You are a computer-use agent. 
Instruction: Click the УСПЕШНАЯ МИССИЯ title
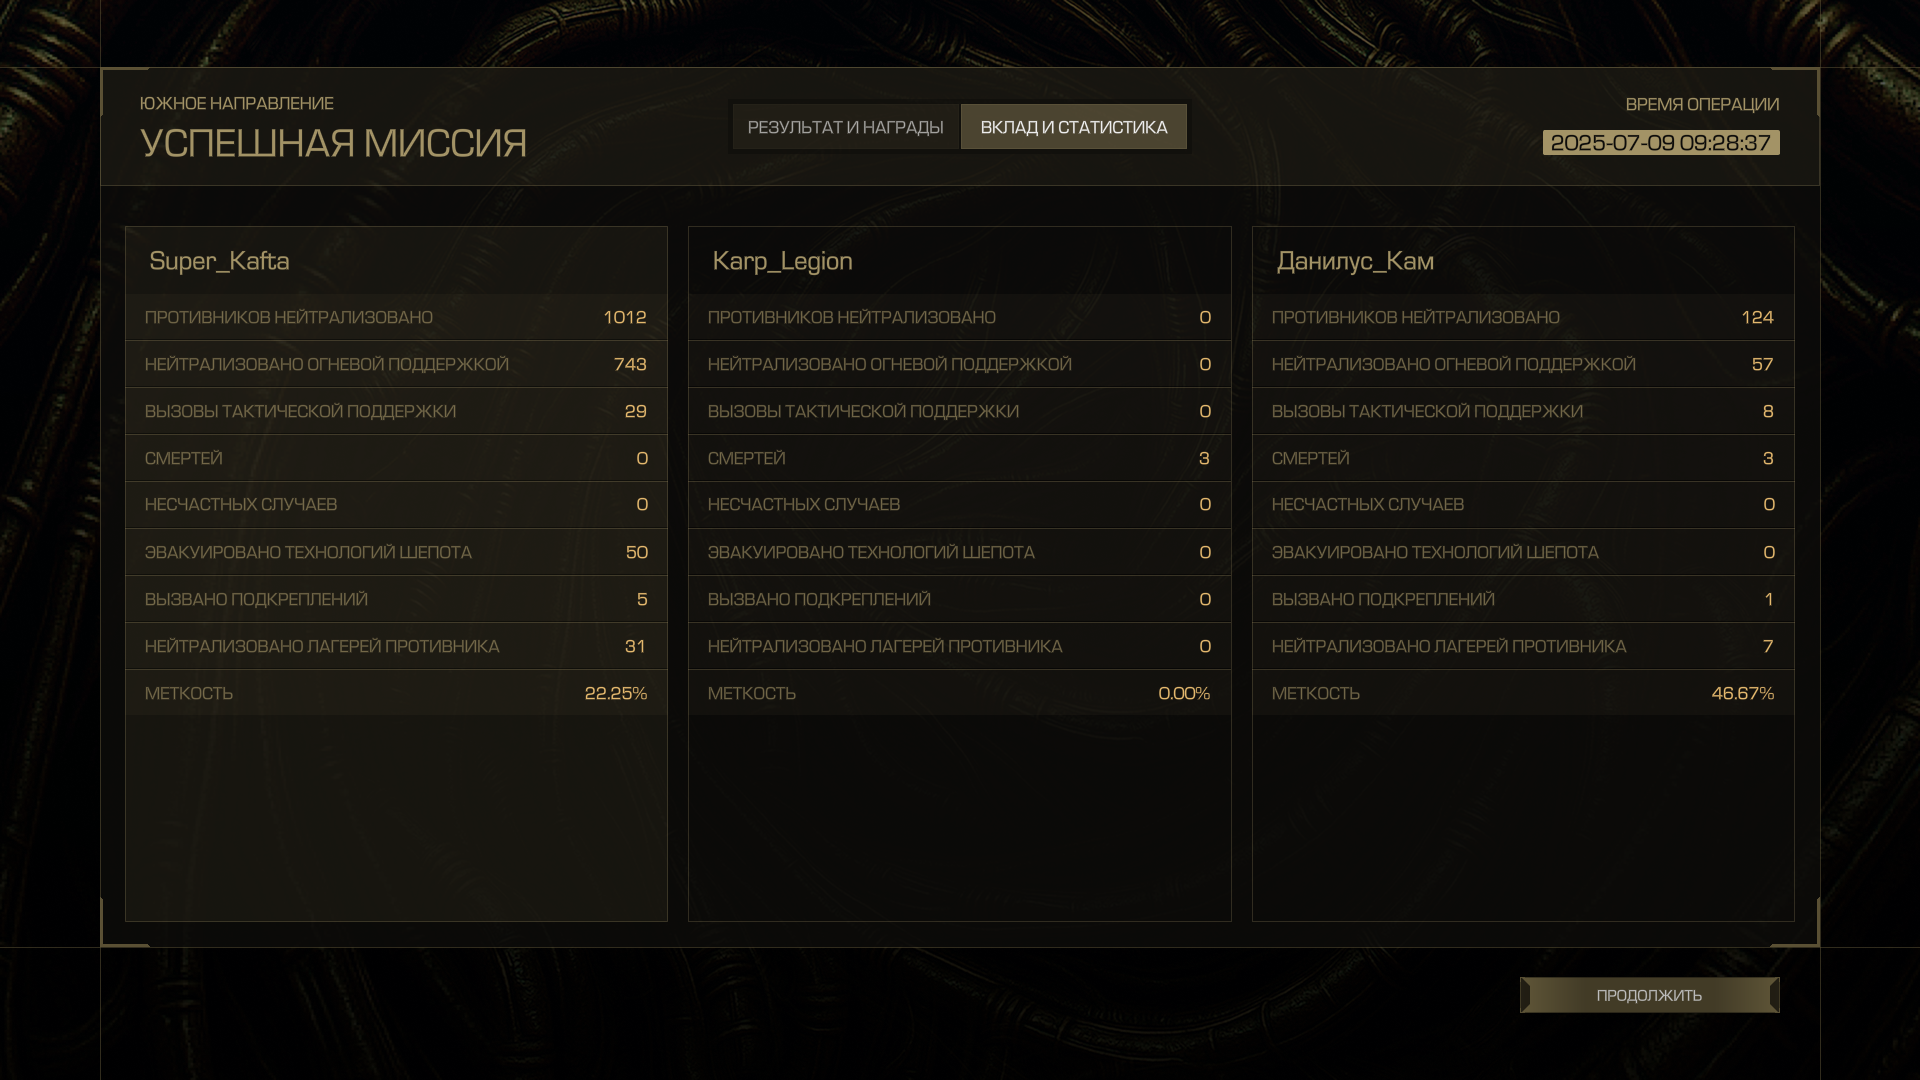[333, 144]
